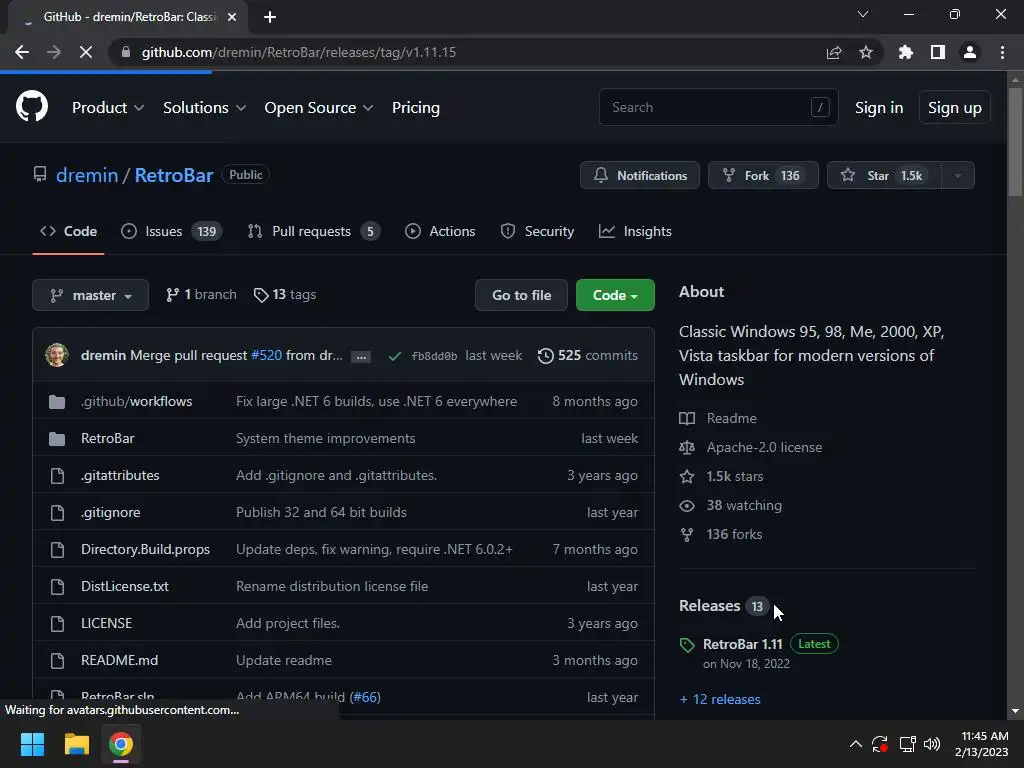Click the green commit status checkmark
The image size is (1024, 768).
394,356
